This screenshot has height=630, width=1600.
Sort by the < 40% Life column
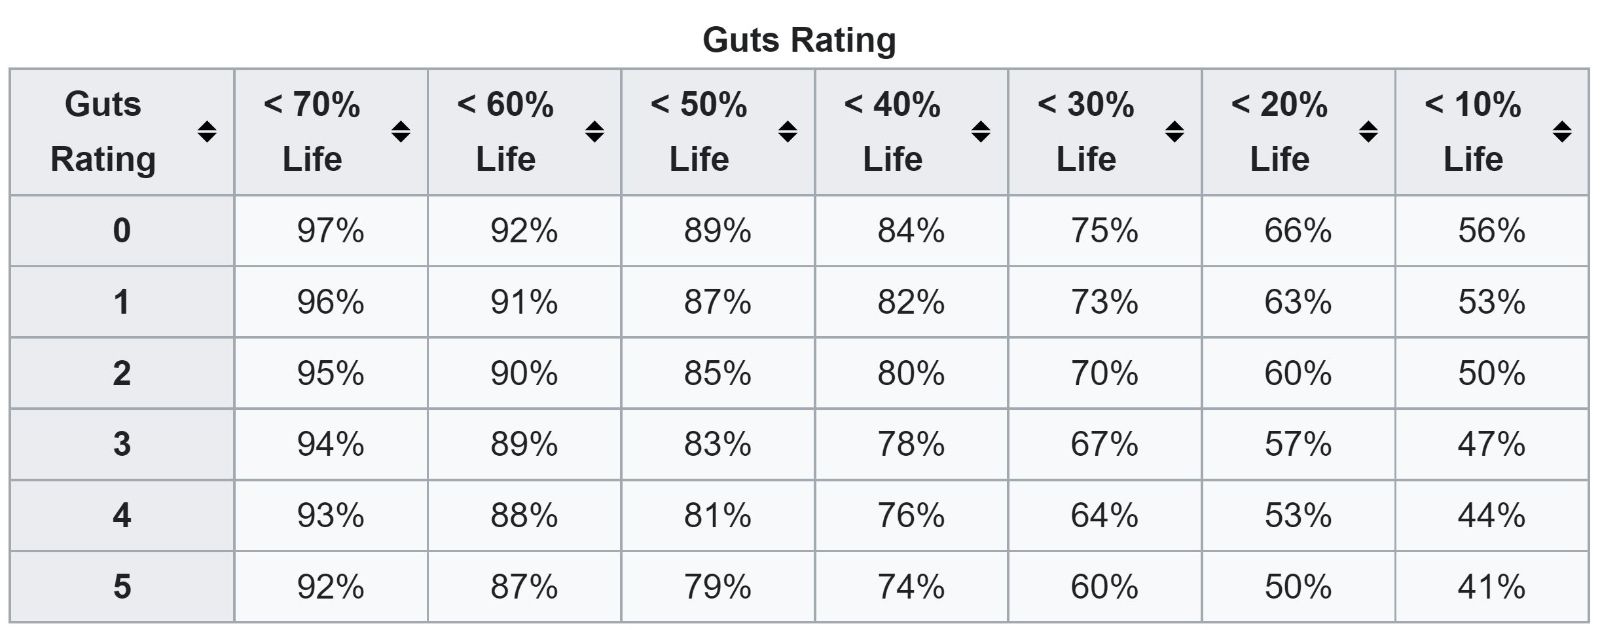(x=981, y=132)
